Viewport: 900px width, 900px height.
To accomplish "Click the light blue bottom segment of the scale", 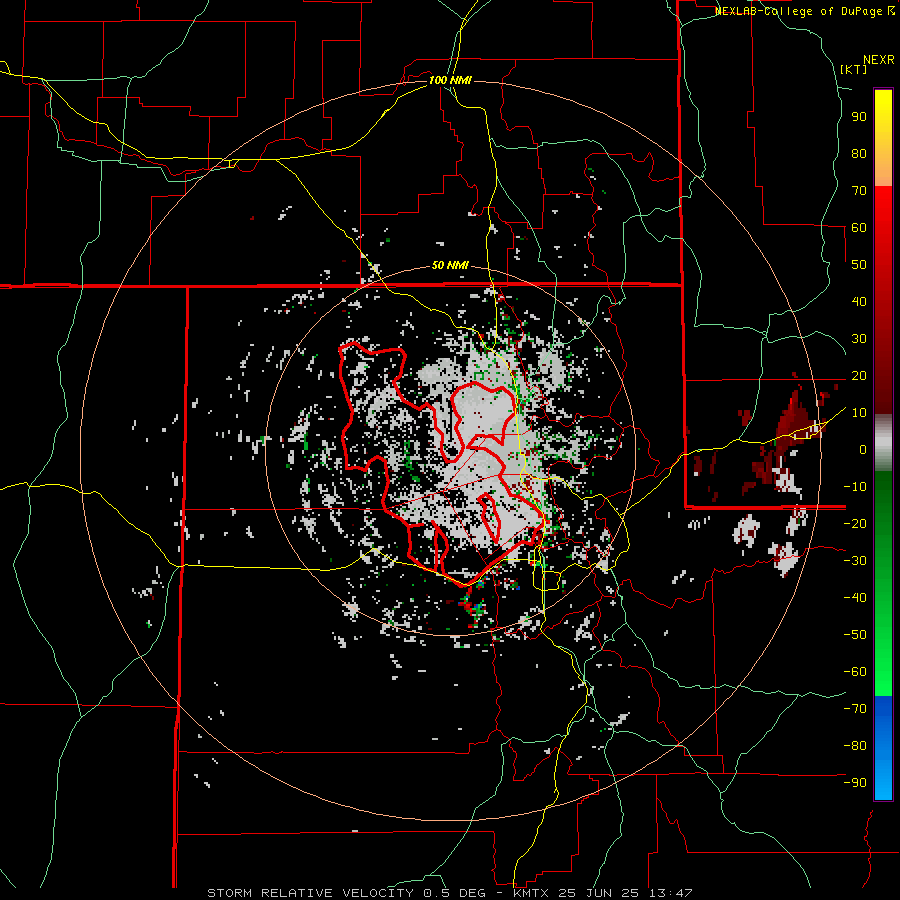I will [883, 778].
